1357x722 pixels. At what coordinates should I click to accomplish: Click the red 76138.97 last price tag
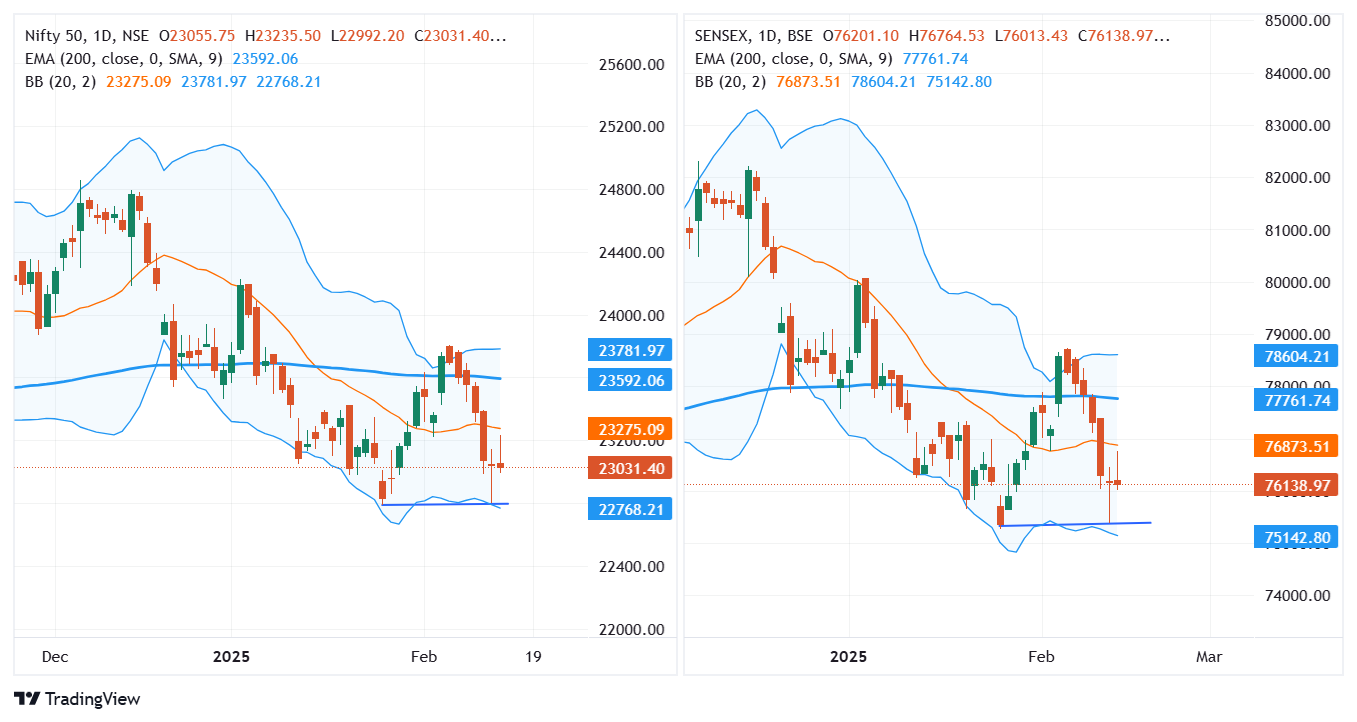pos(1297,485)
